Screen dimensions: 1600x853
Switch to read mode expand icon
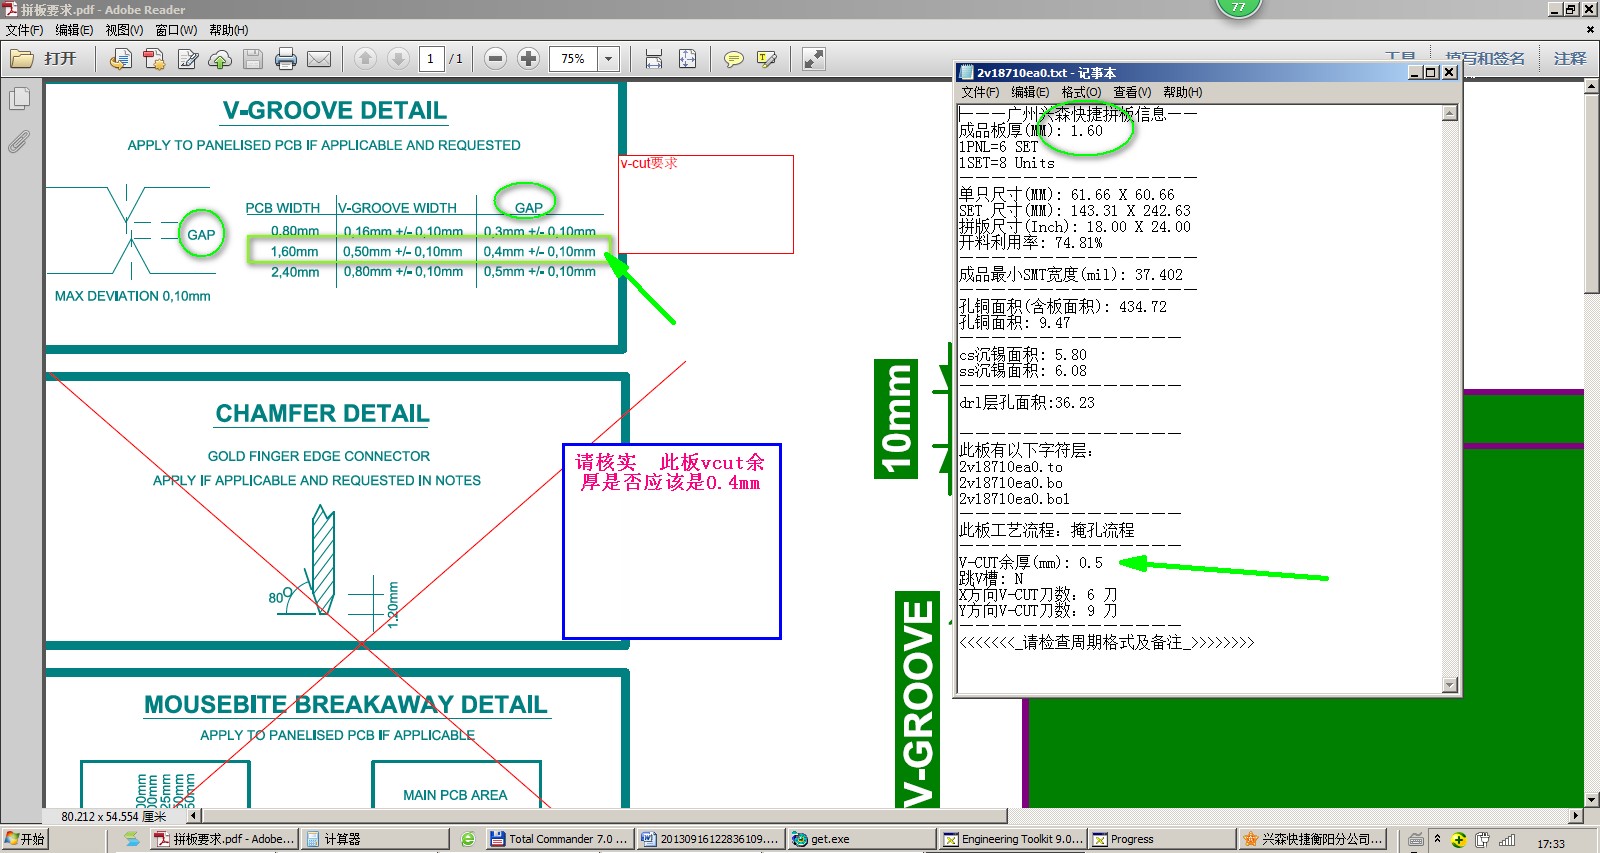[x=814, y=59]
